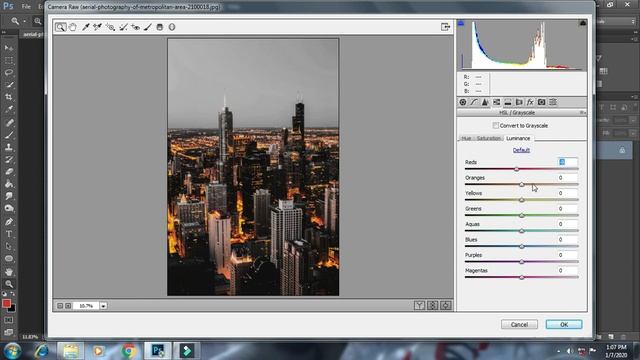Toggle full screen mode icon in Camera Raw

tap(445, 27)
